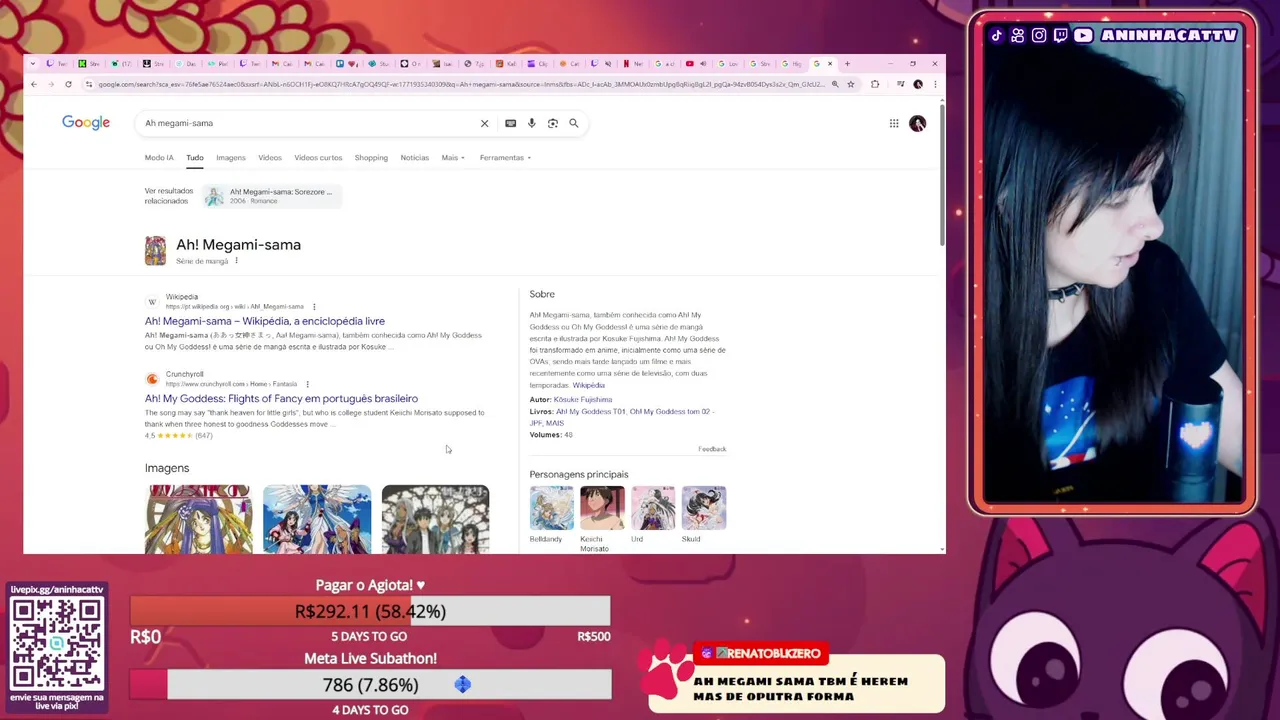Screen dimensions: 1280x720
Task: Switch to Shopping search tab
Action: click(x=371, y=158)
